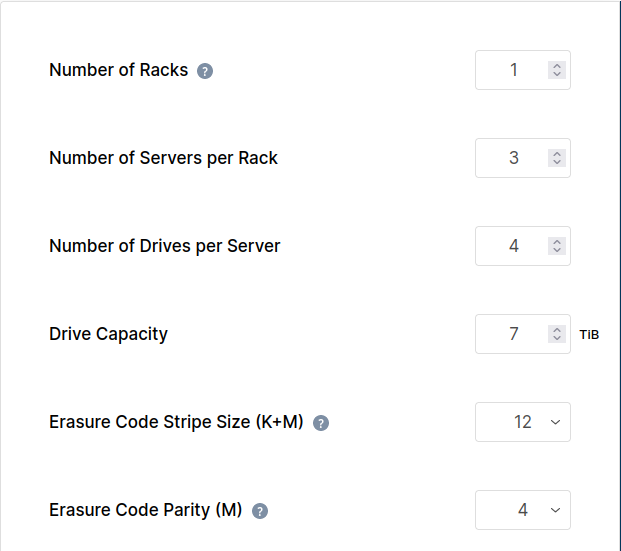Image resolution: width=621 pixels, height=551 pixels.
Task: Open help tooltip for Number of Racks
Action: [205, 71]
